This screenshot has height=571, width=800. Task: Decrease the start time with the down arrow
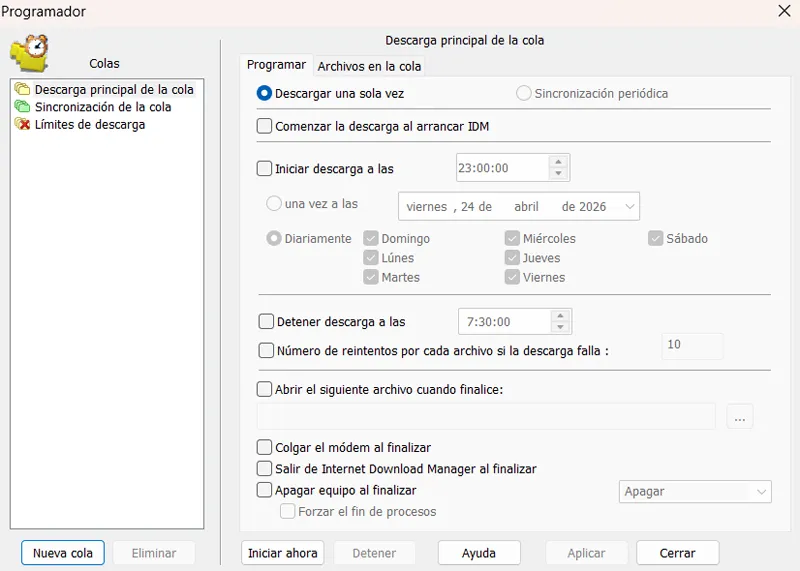[x=558, y=173]
